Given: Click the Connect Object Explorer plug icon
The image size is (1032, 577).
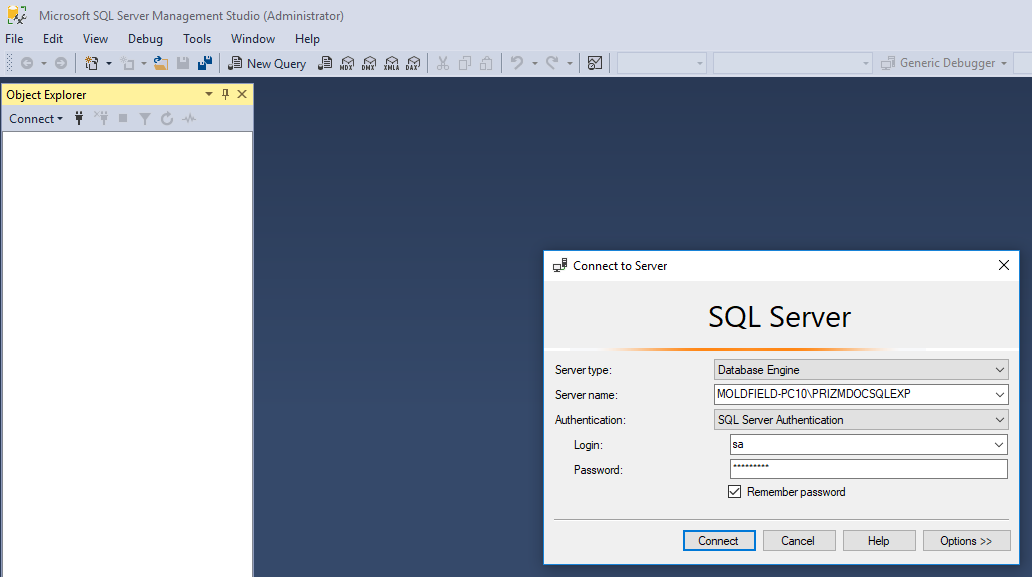Looking at the screenshot, I should pyautogui.click(x=79, y=118).
